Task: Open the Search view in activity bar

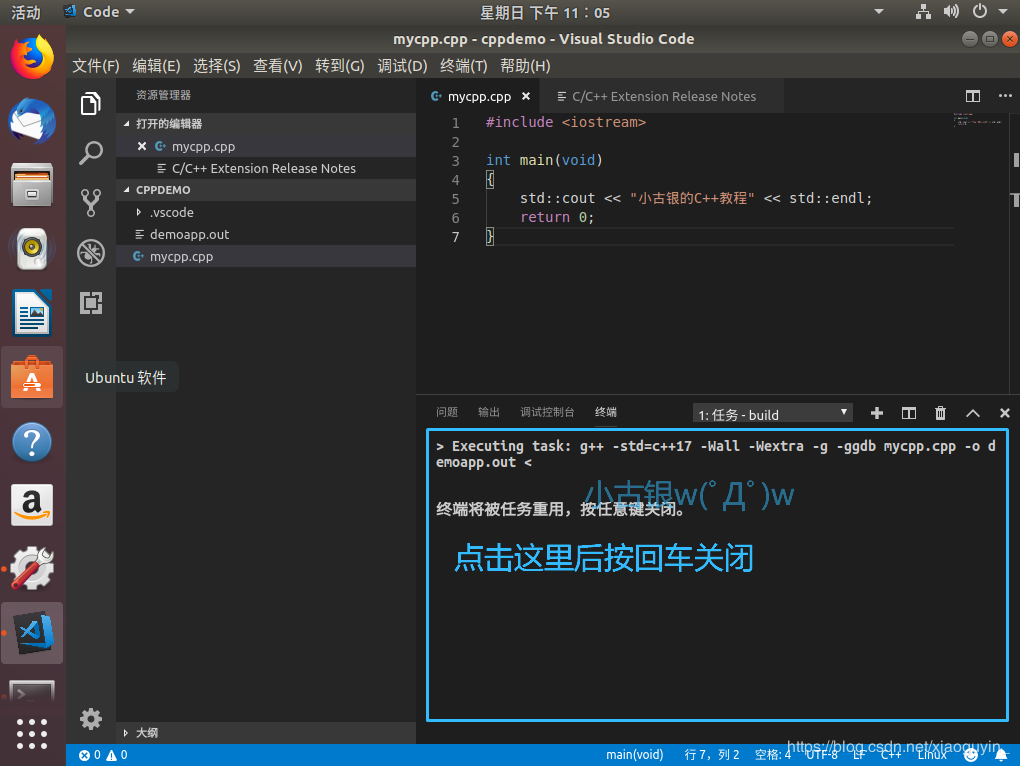Action: tap(90, 153)
